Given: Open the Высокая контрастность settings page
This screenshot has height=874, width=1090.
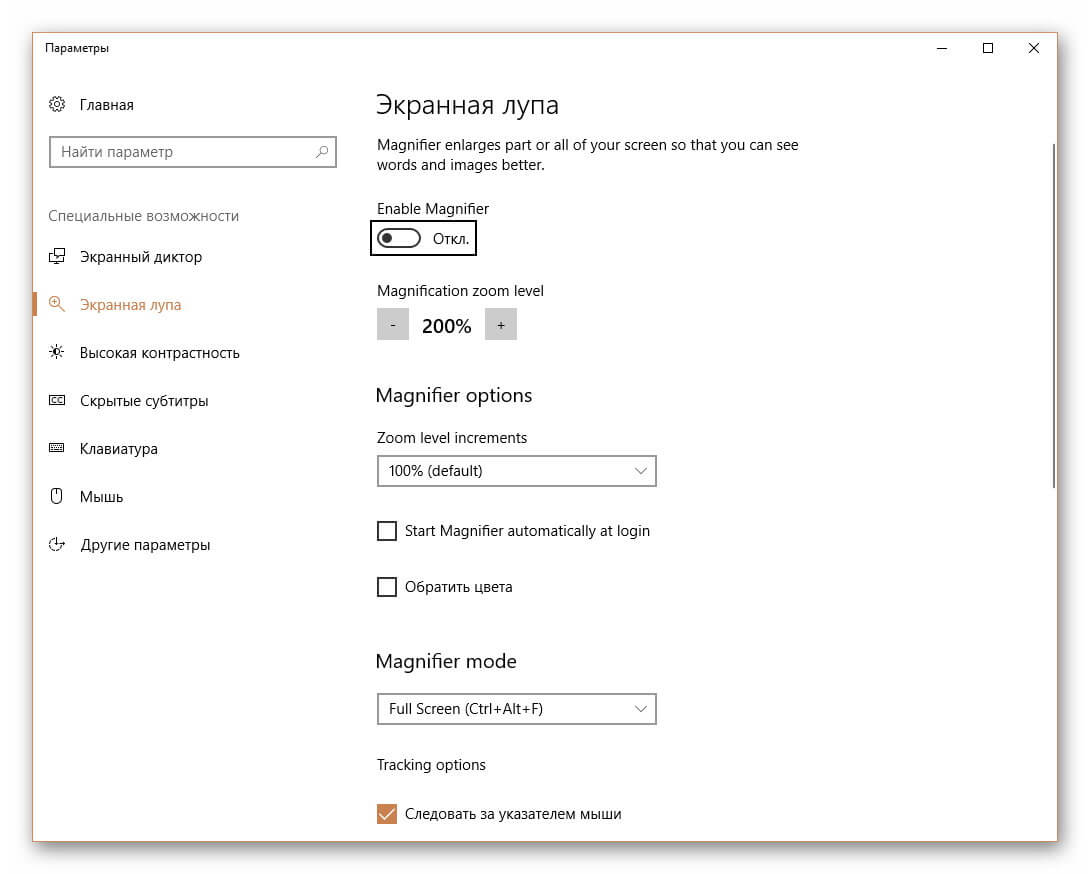Looking at the screenshot, I should click(160, 353).
